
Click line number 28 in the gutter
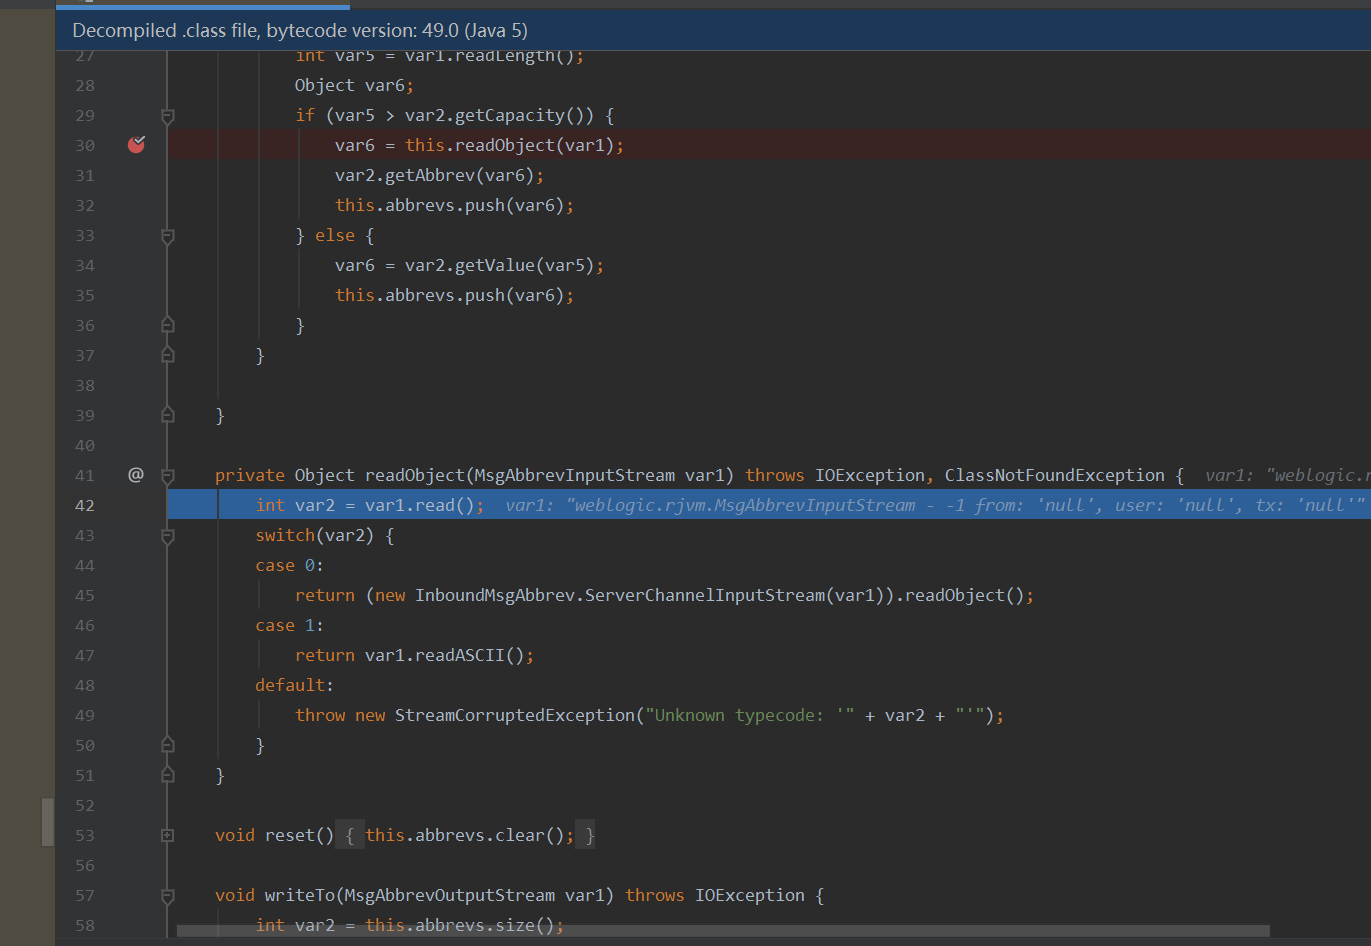85,86
